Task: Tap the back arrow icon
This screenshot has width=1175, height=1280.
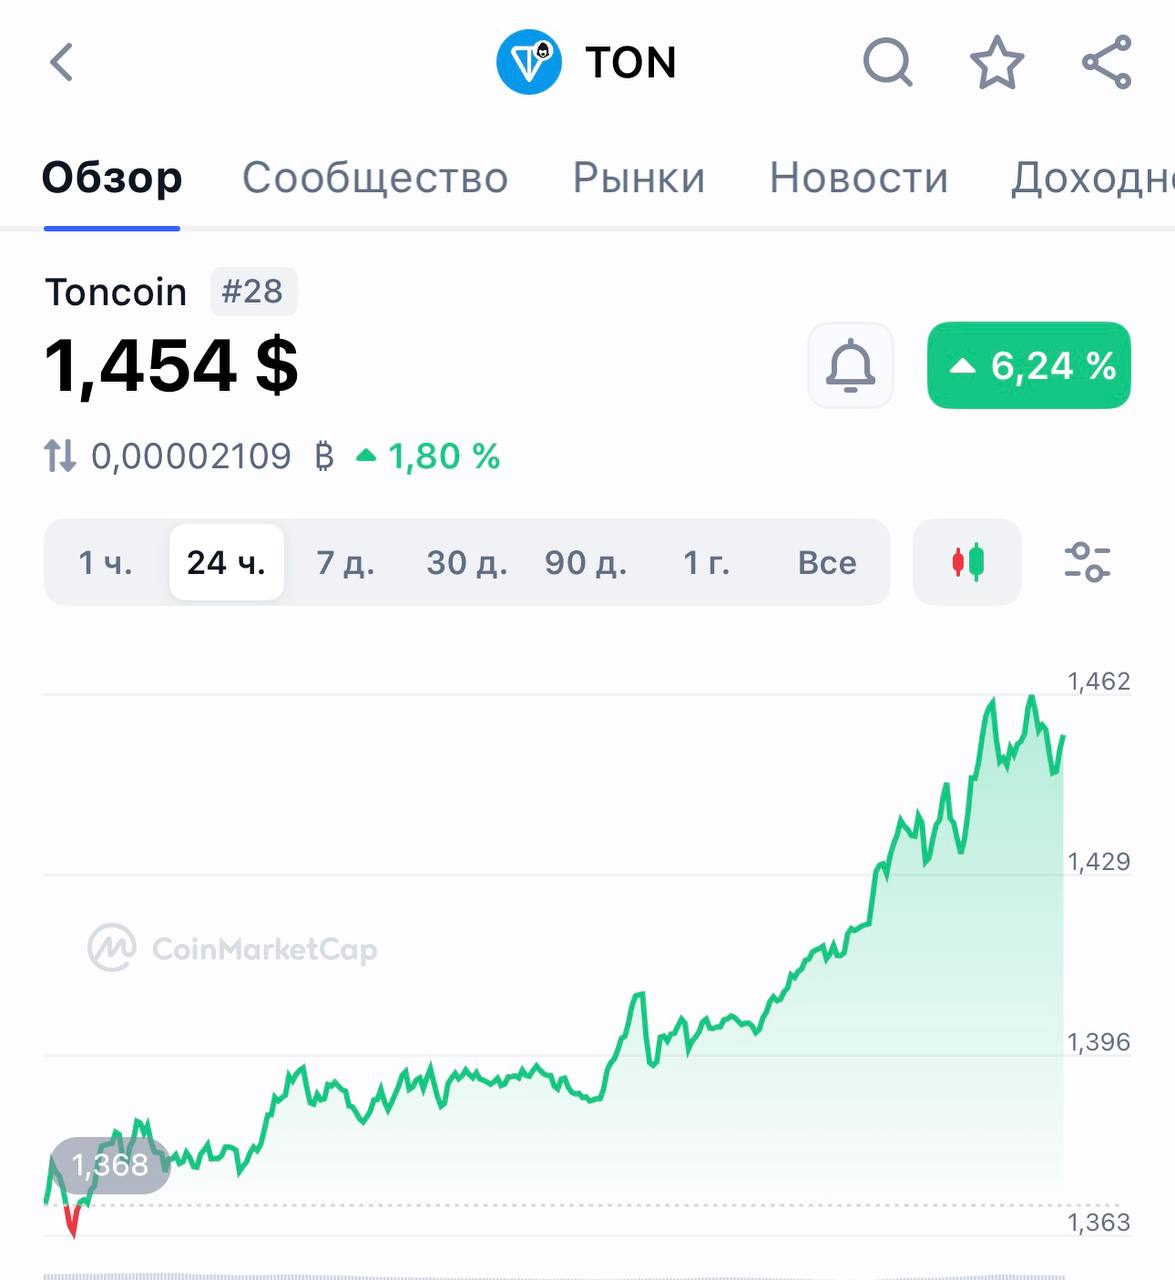Action: tap(62, 62)
